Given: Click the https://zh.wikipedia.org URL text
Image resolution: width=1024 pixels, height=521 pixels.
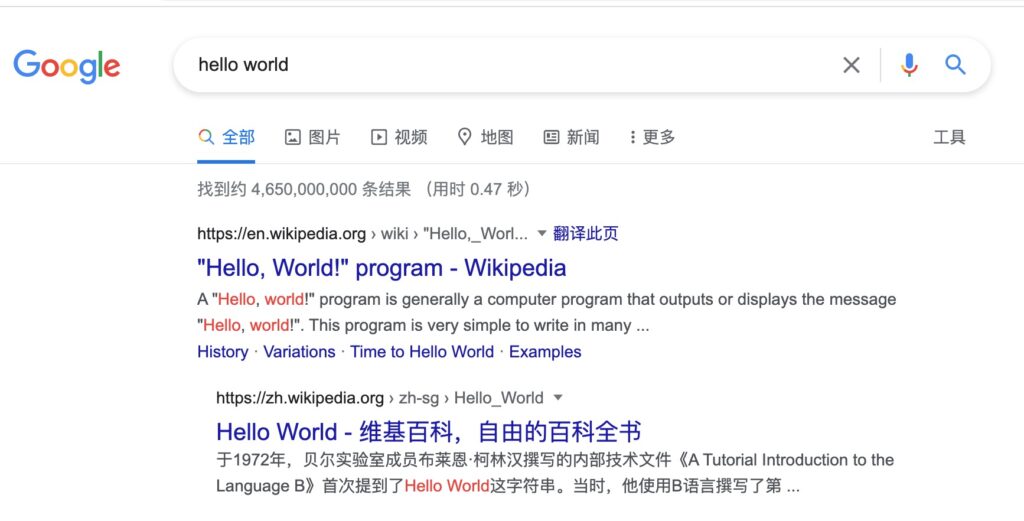Looking at the screenshot, I should click(x=300, y=398).
